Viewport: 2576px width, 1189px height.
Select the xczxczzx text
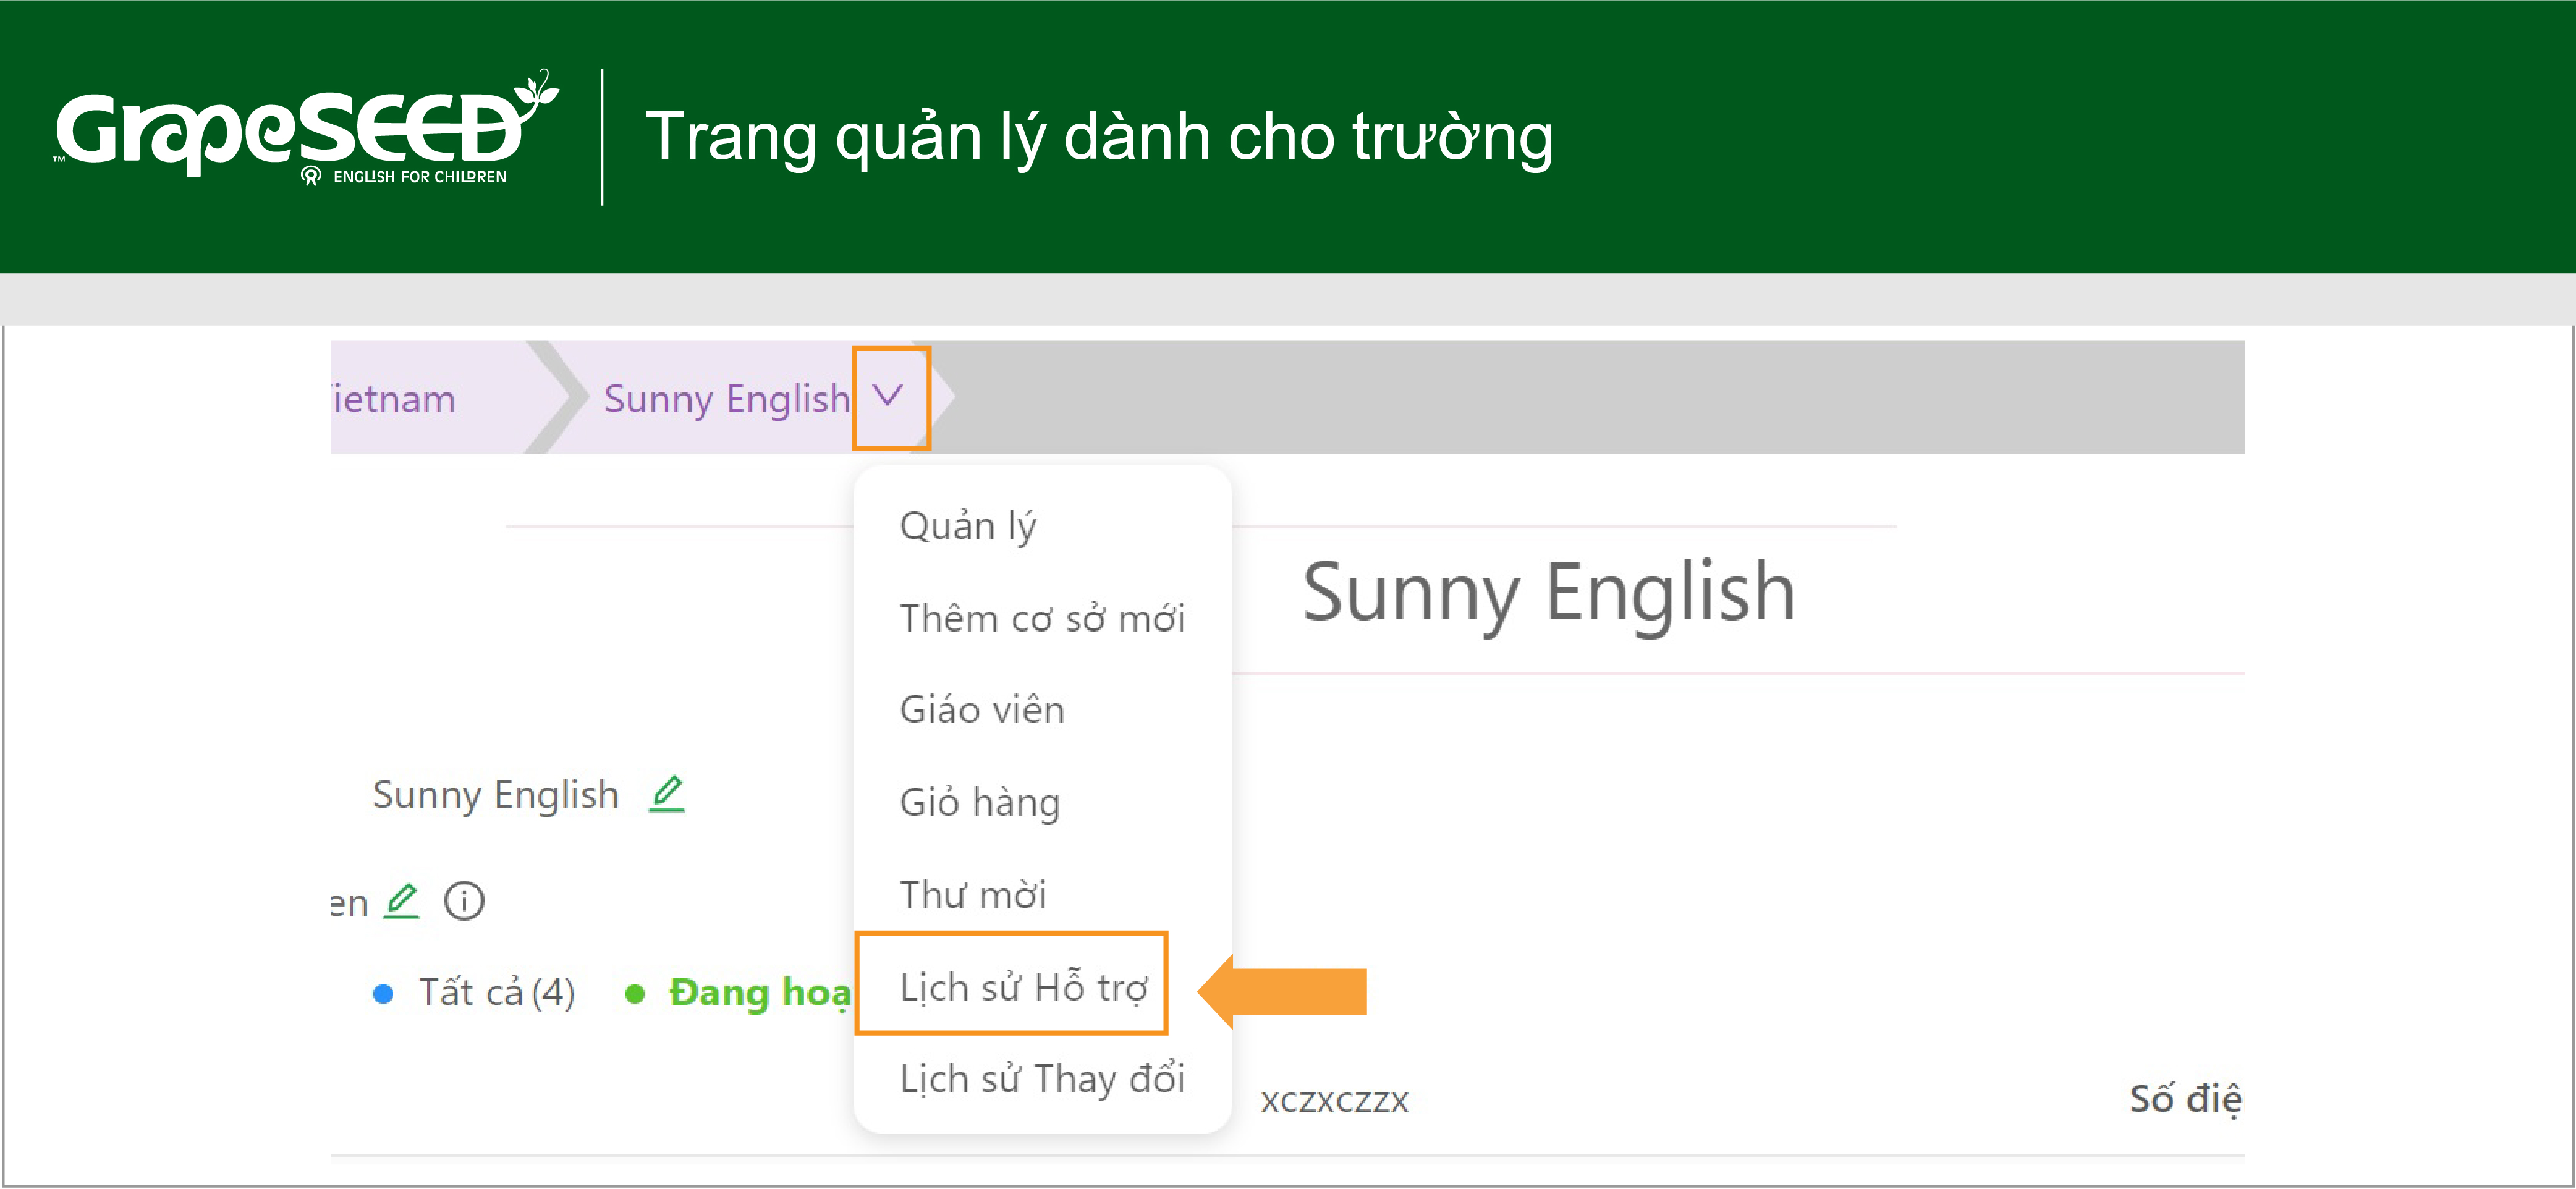click(x=1334, y=1101)
